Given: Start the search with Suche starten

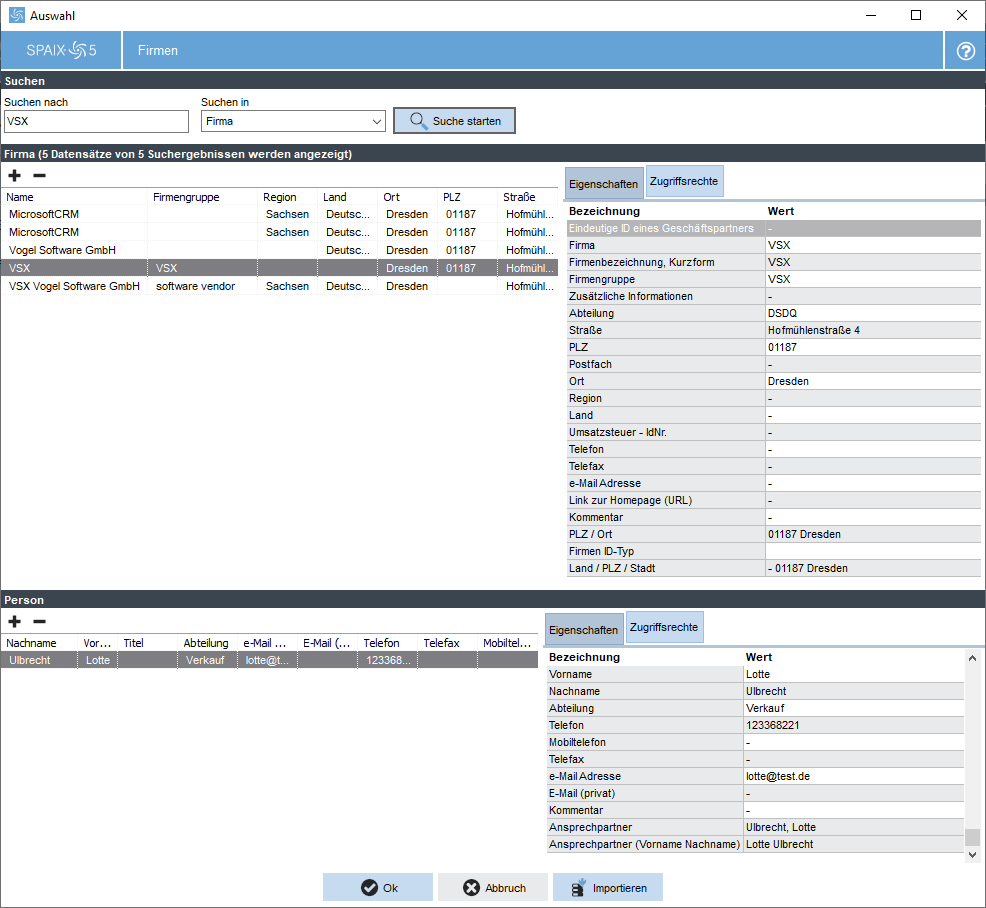Looking at the screenshot, I should click(454, 121).
